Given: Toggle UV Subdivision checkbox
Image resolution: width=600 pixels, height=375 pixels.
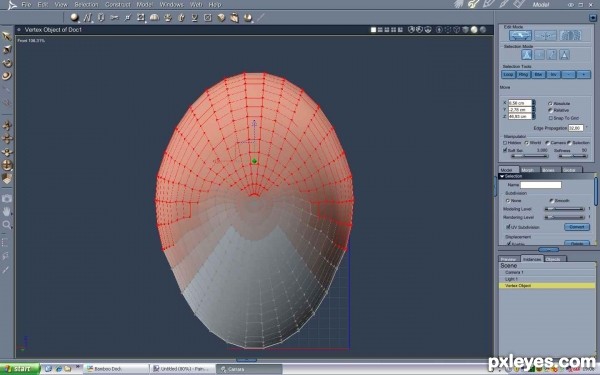Looking at the screenshot, I should pyautogui.click(x=508, y=227).
